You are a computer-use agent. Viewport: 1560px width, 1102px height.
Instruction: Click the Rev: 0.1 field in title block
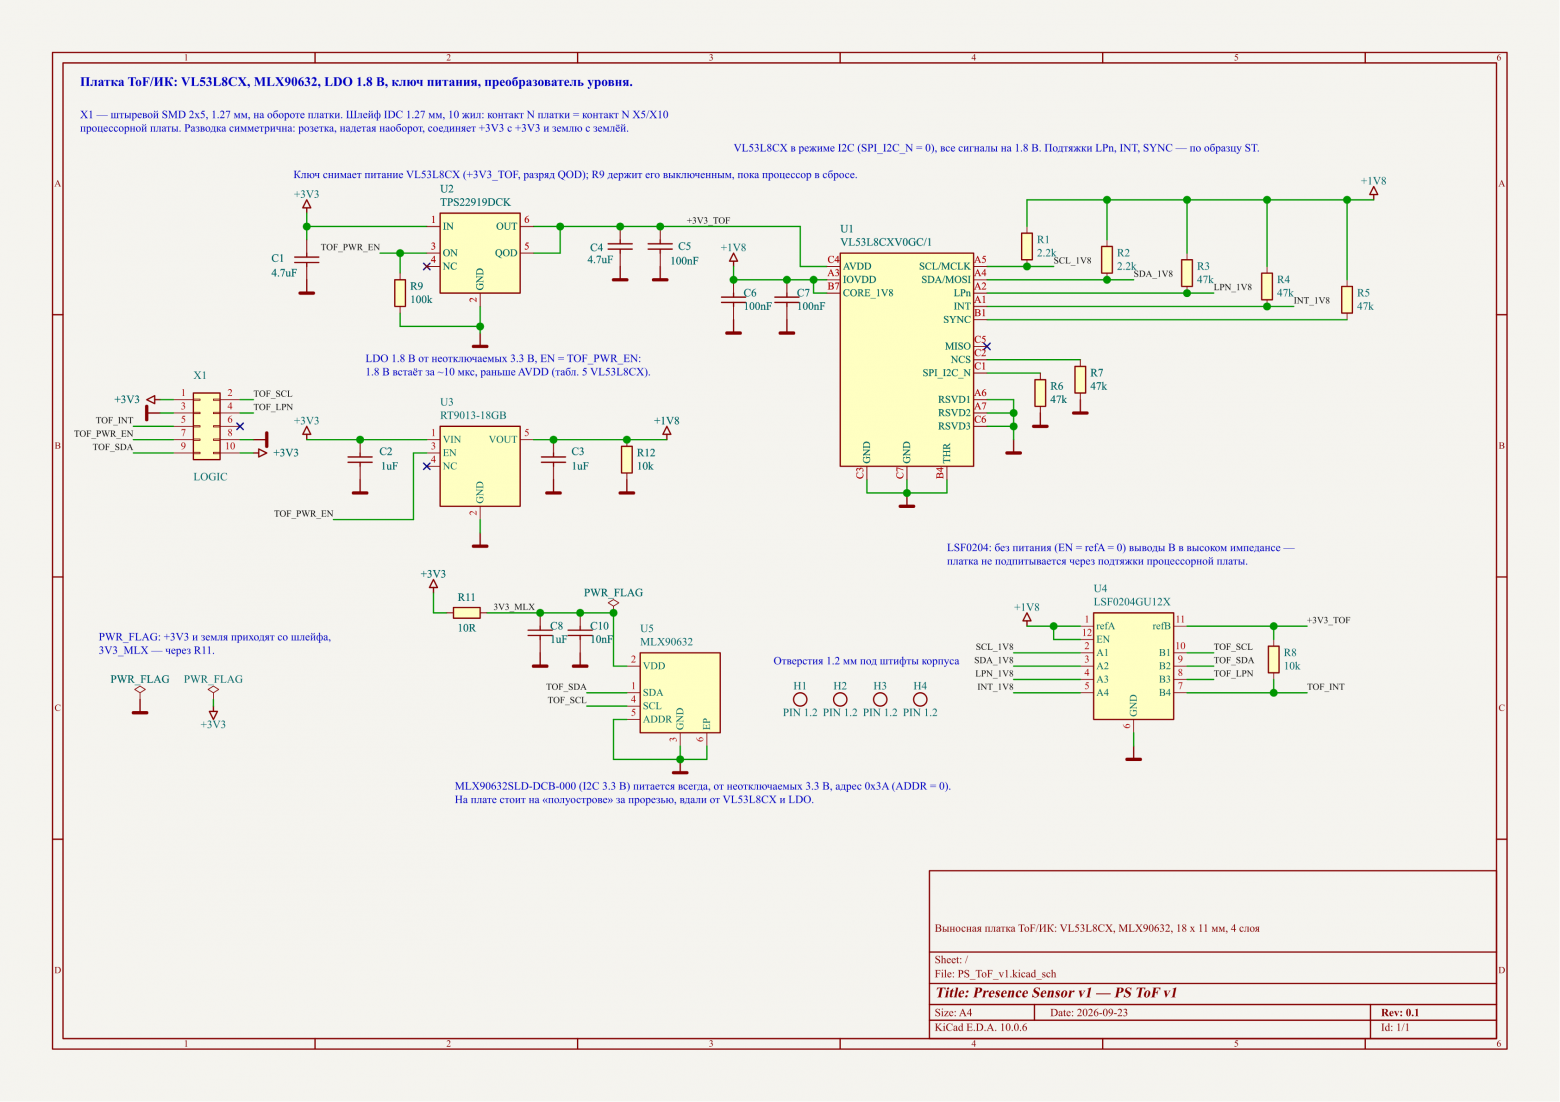click(1400, 1012)
